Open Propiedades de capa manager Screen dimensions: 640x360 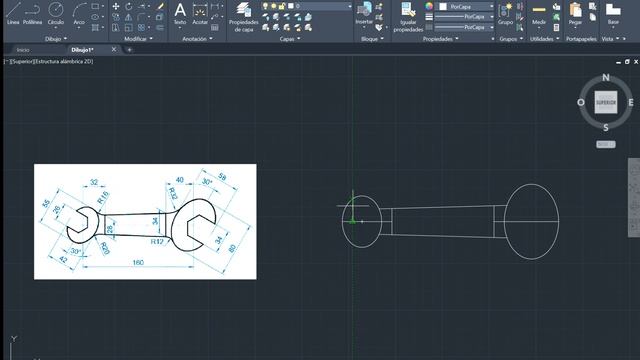[244, 16]
